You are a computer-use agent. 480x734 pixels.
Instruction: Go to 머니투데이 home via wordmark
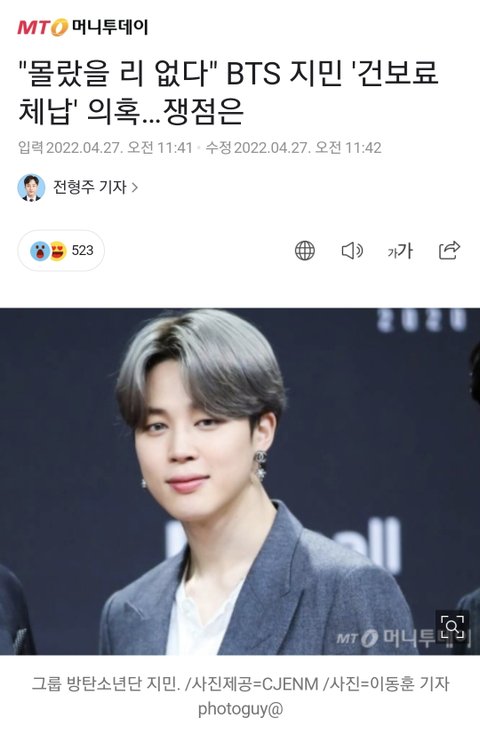110,27
